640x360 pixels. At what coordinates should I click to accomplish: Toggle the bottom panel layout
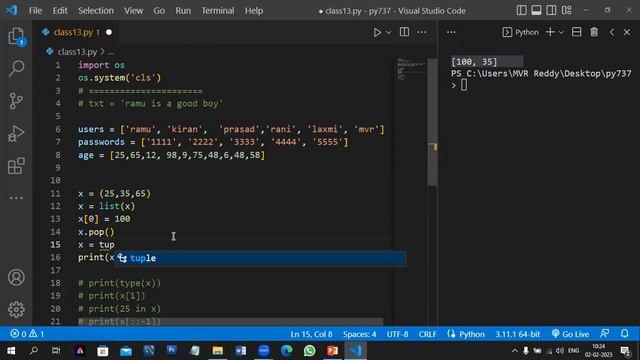536,10
